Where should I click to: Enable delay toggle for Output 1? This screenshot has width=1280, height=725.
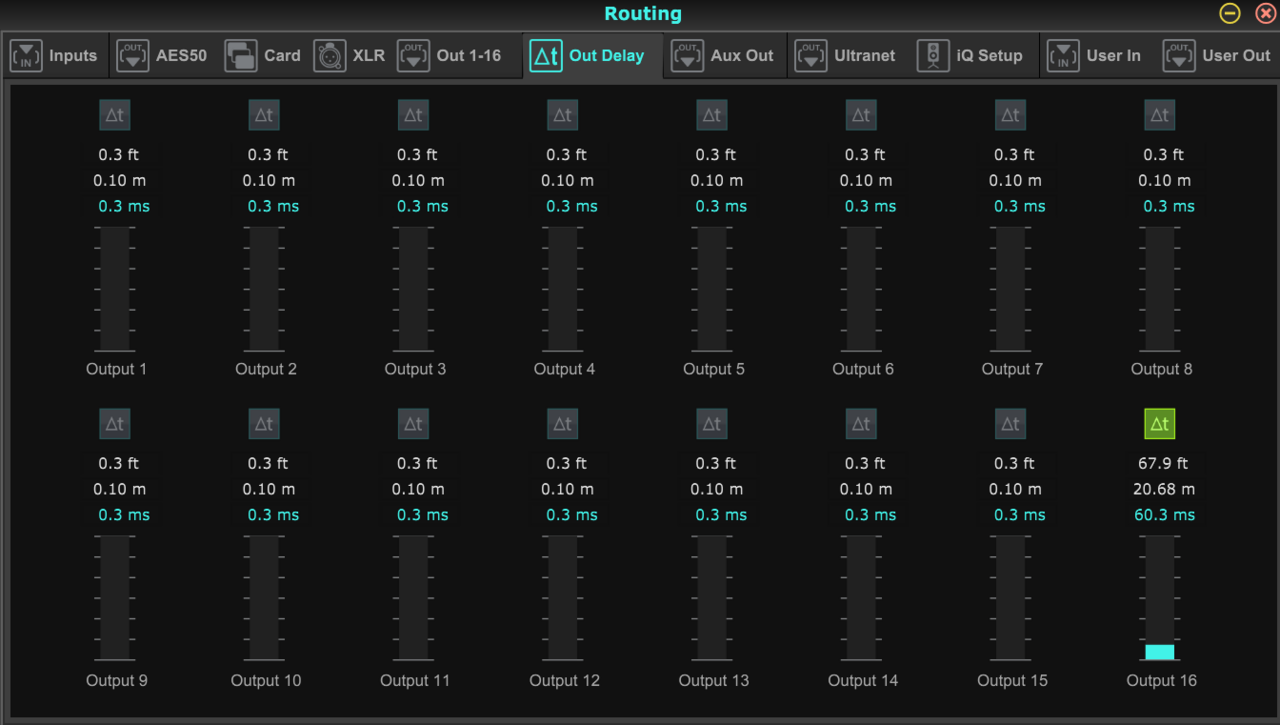pyautogui.click(x=115, y=116)
